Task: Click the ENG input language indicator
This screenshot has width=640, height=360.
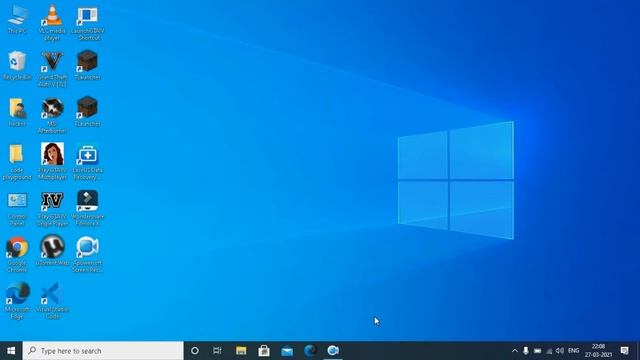Action: point(573,351)
